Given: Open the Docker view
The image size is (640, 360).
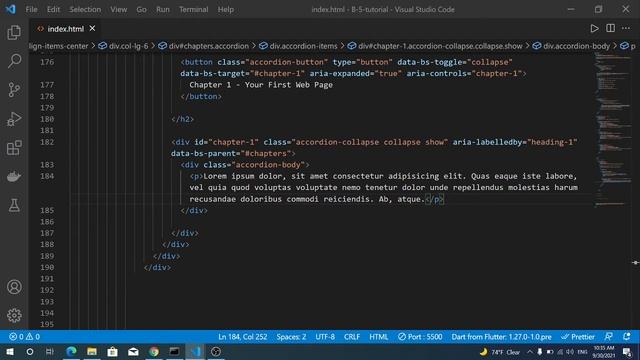Looking at the screenshot, I should [14, 177].
